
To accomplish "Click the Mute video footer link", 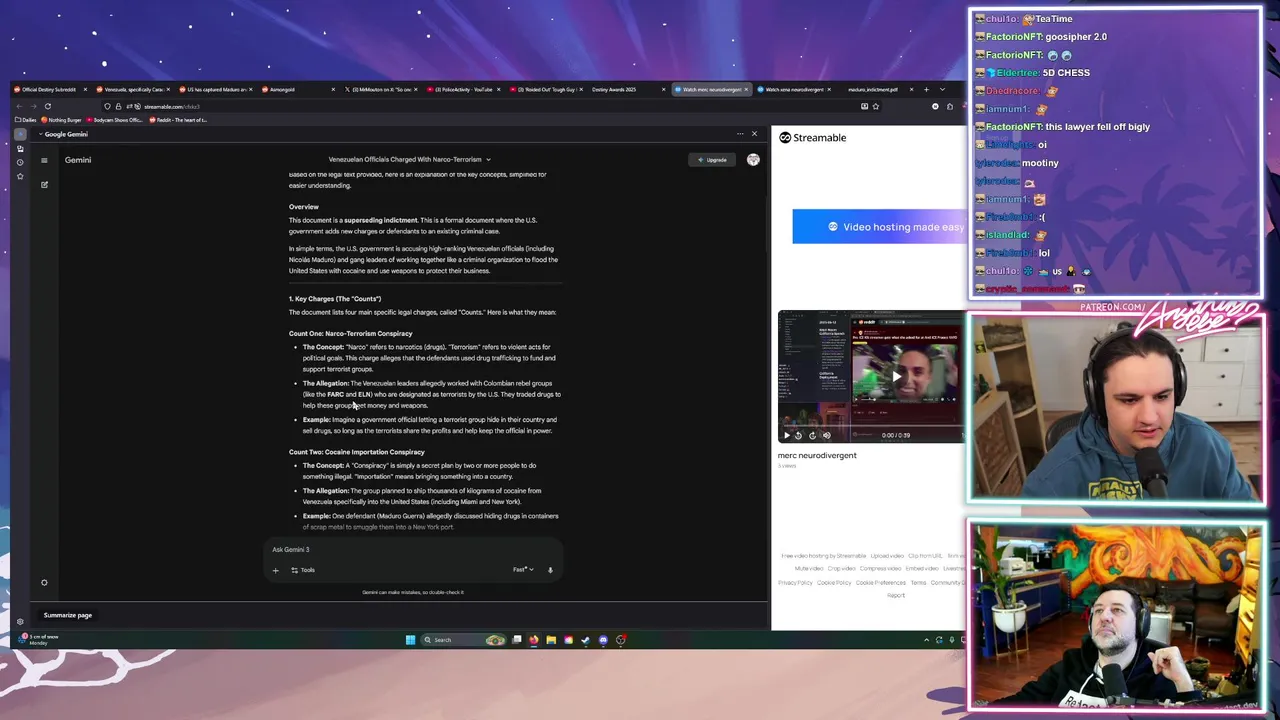I will tap(809, 569).
